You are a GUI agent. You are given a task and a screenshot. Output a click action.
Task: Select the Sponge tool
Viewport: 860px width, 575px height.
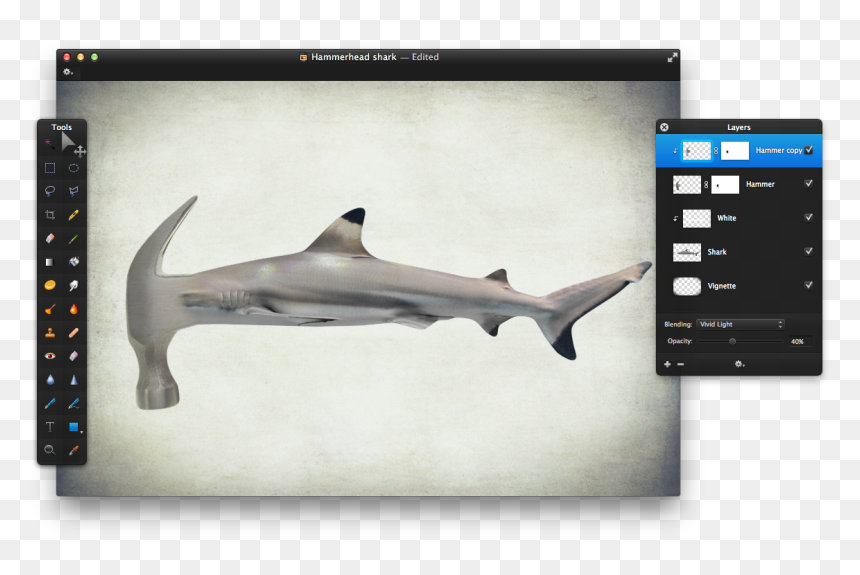(50, 285)
